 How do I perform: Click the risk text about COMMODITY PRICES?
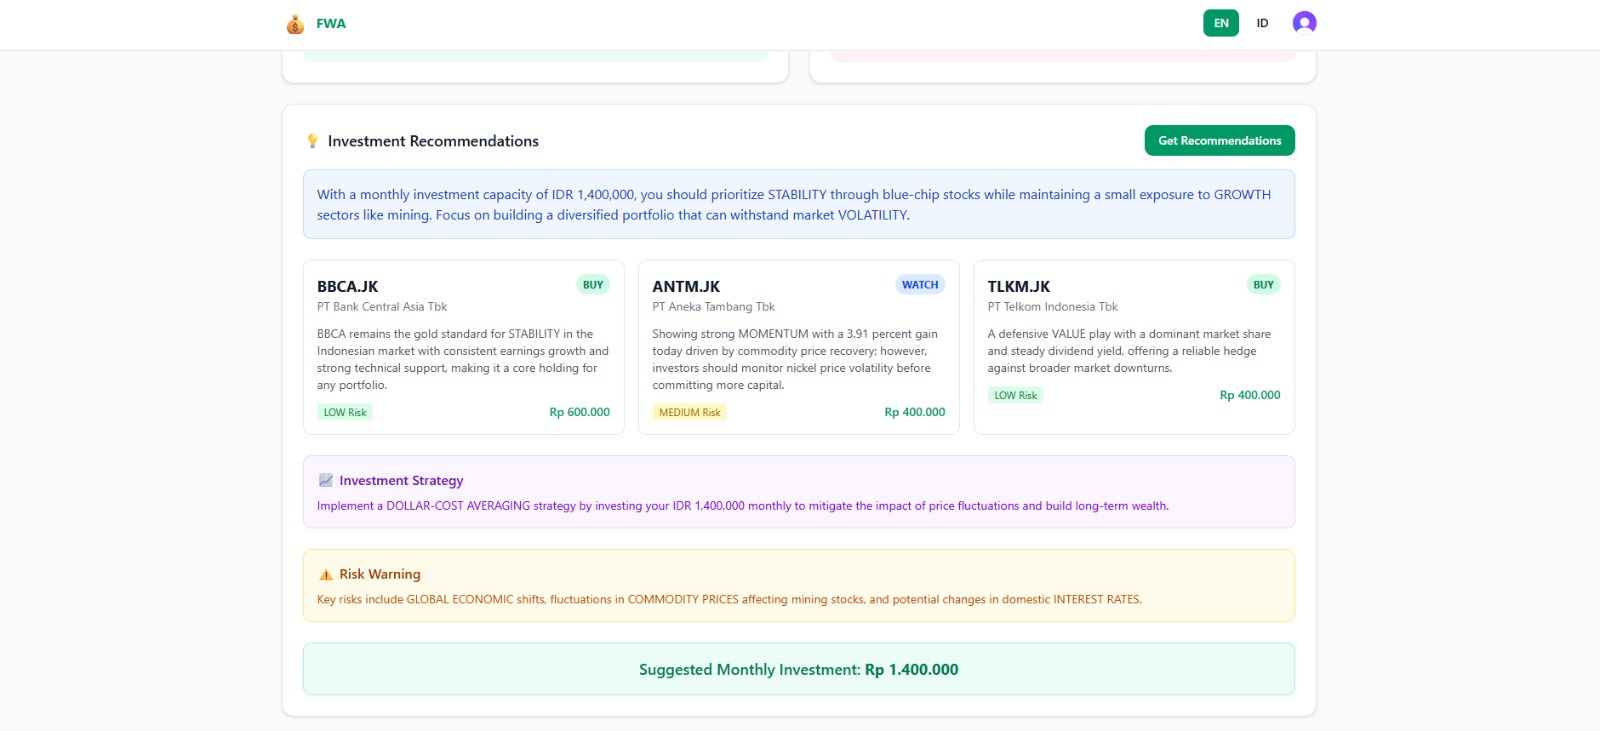click(x=729, y=600)
